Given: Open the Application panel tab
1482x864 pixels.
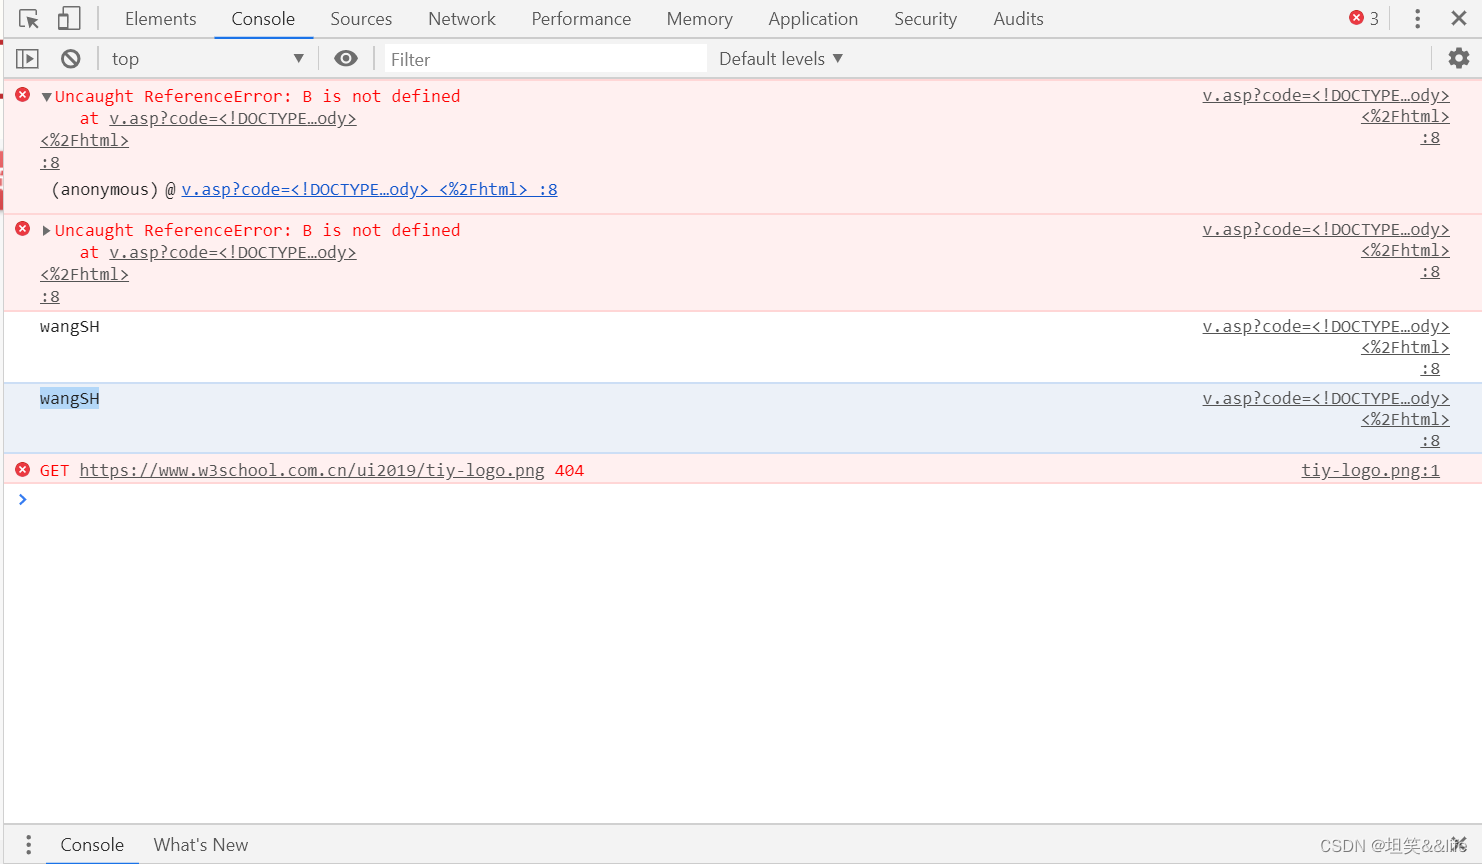Looking at the screenshot, I should (x=813, y=18).
